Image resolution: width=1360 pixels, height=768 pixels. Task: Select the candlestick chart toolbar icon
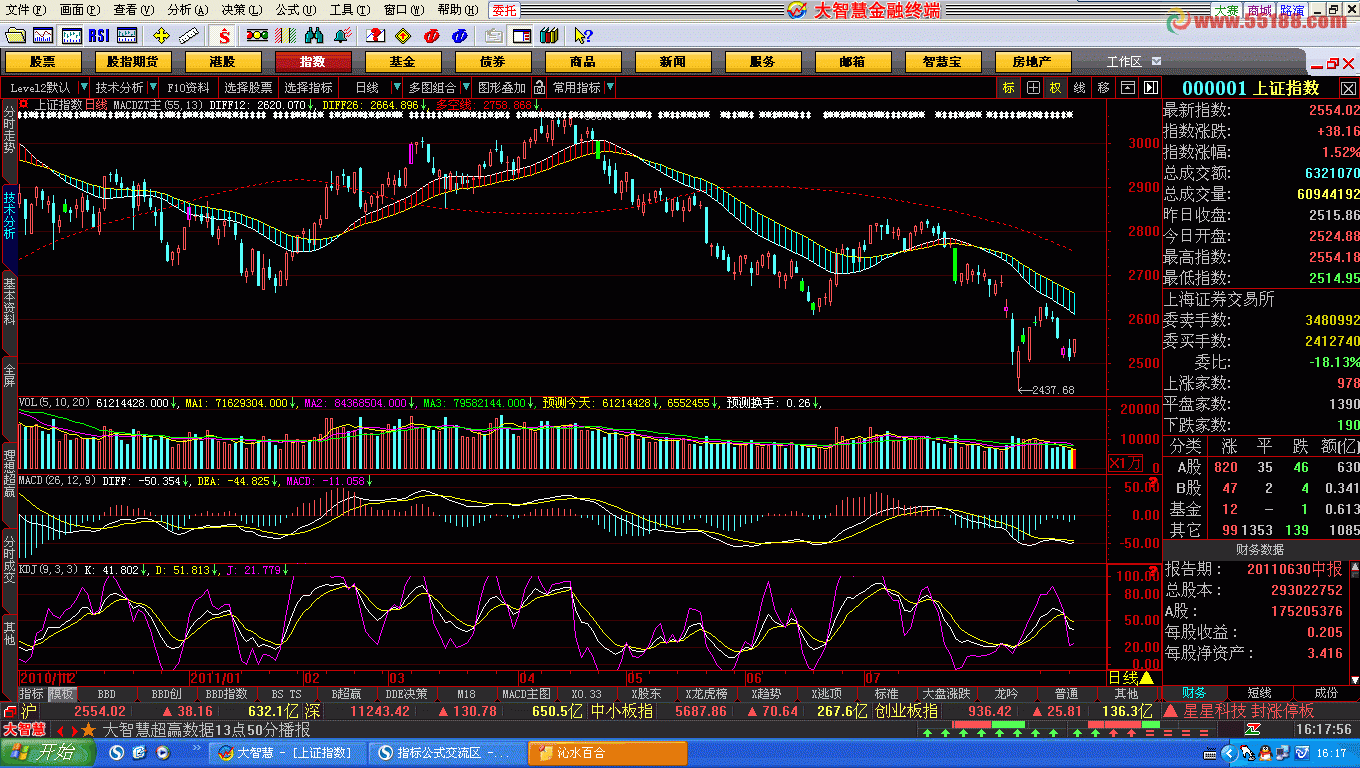(71, 36)
